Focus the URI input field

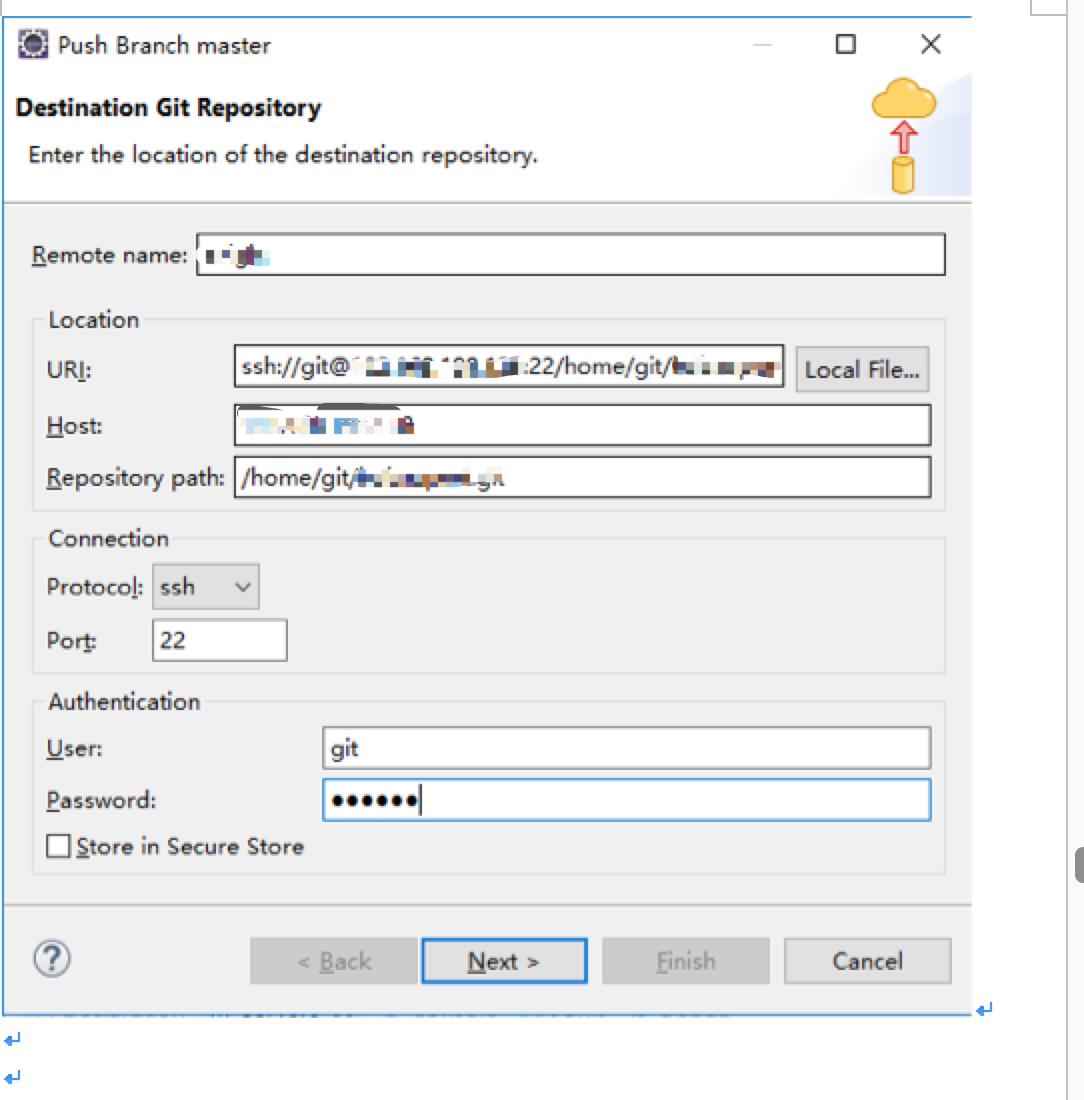[508, 367]
